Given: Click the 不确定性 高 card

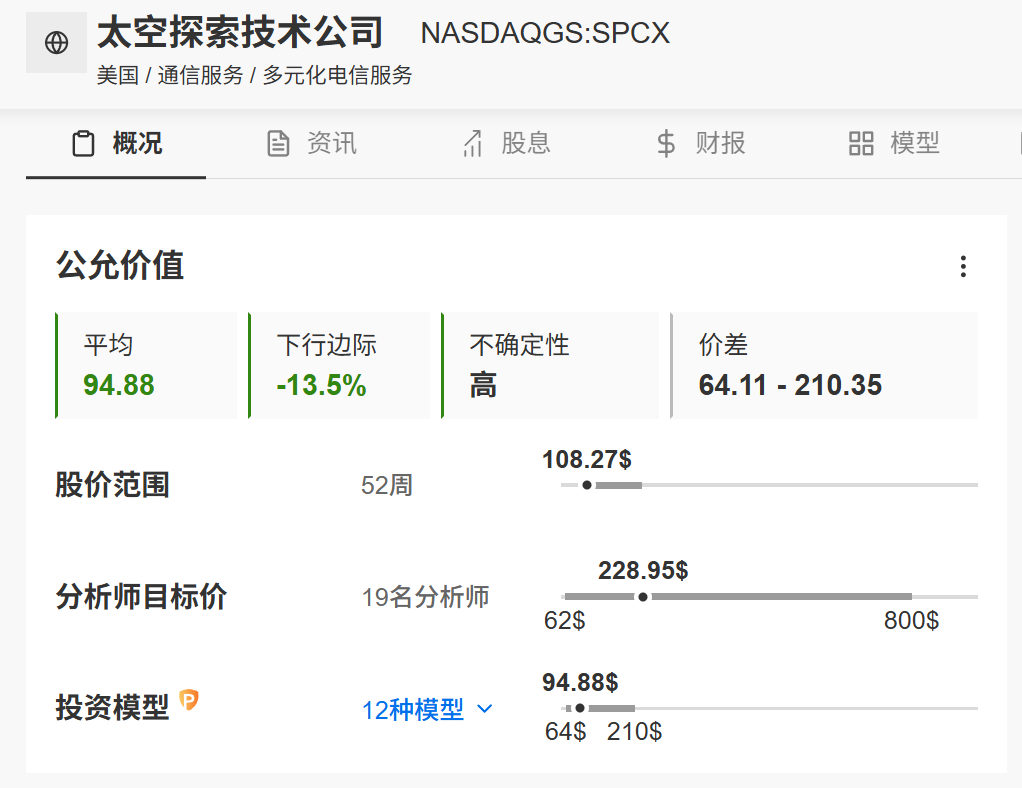Looking at the screenshot, I should click(x=550, y=365).
